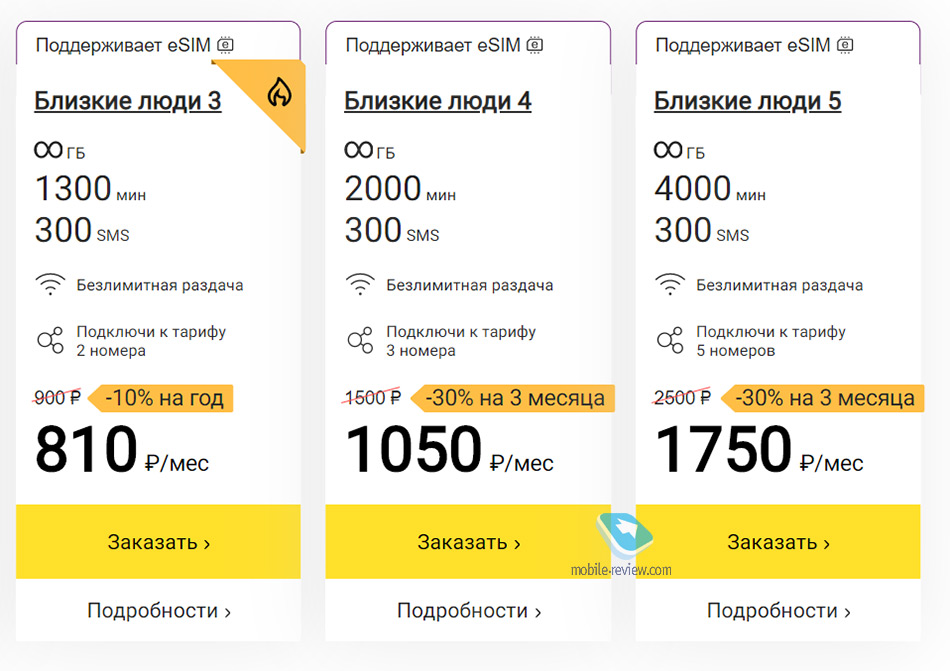Open the Близкие люди 4 tariff title link
Image resolution: width=950 pixels, height=671 pixels.
[x=438, y=101]
